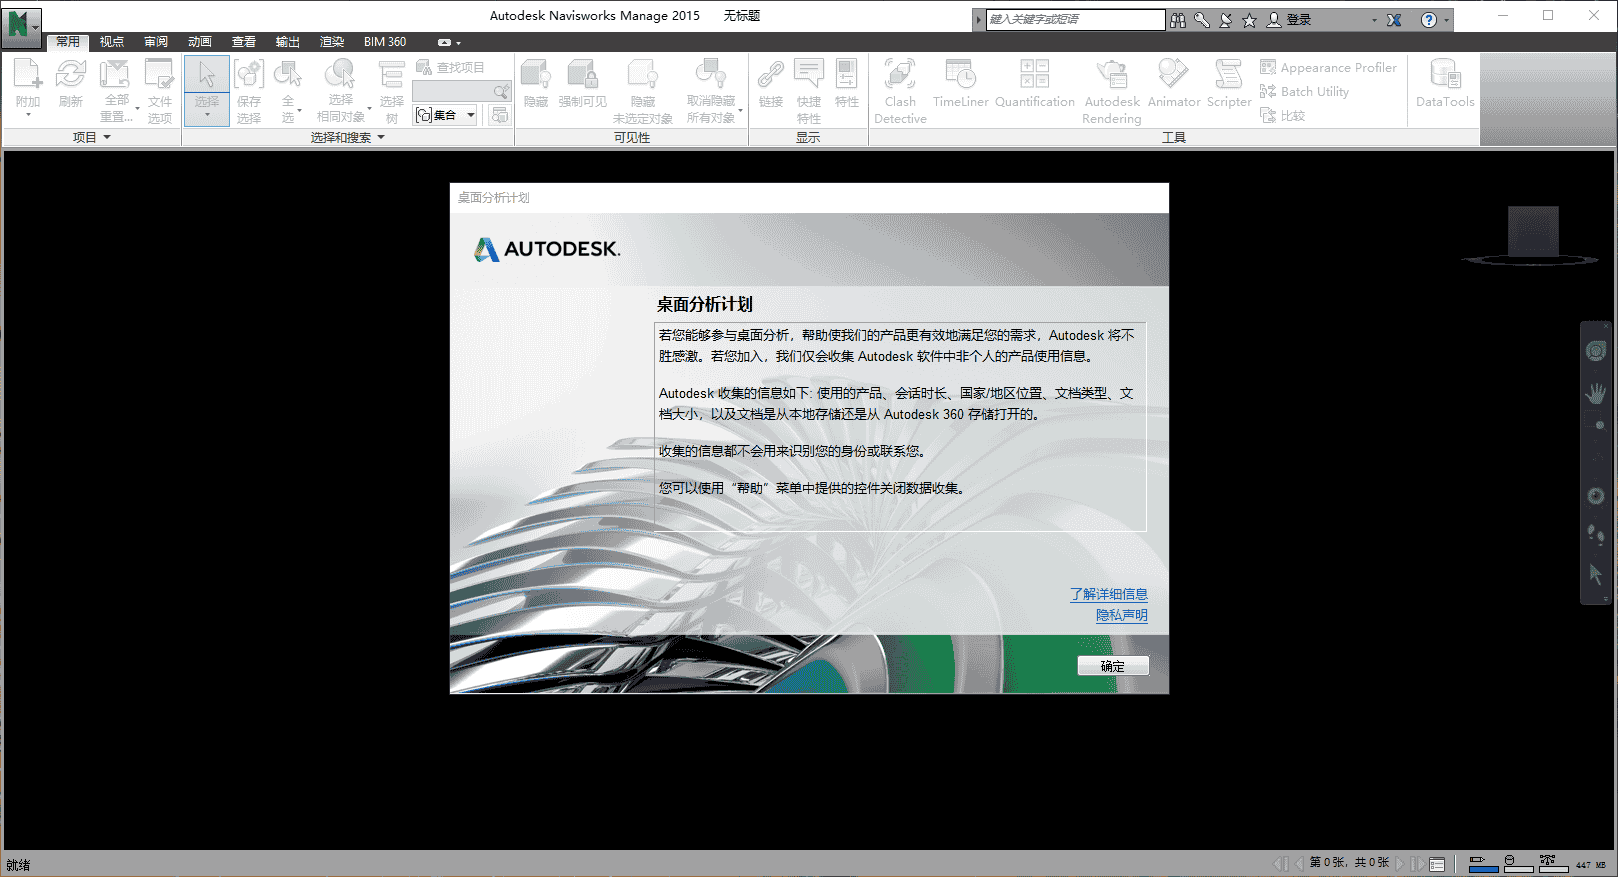Switch to the 动画 ribbon tab
The width and height of the screenshot is (1618, 877).
(200, 42)
